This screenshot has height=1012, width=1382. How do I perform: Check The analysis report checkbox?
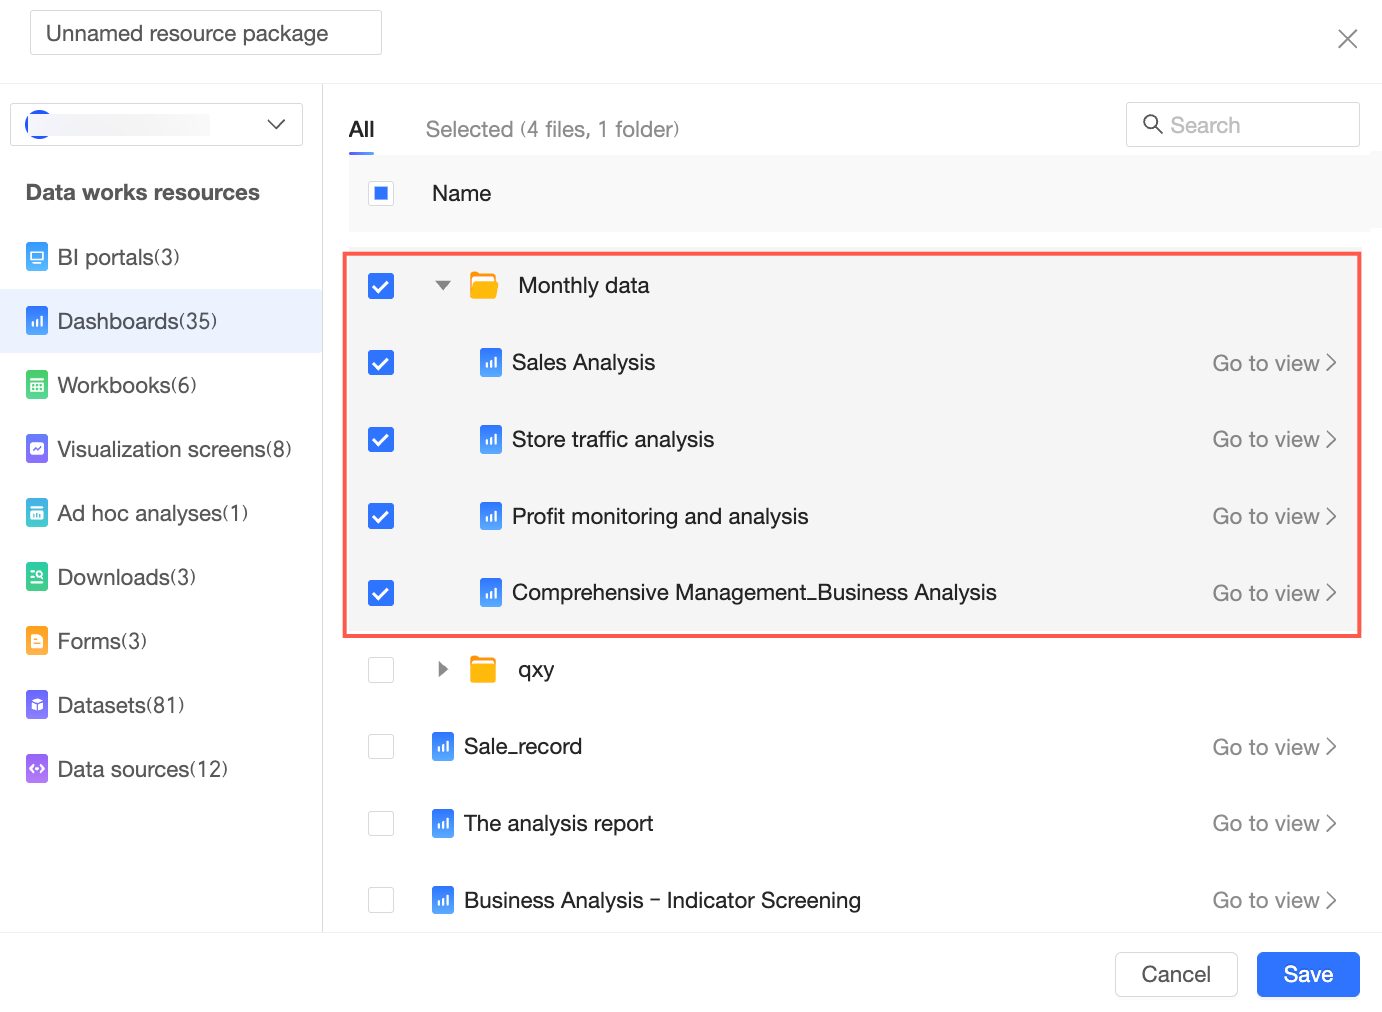pos(381,824)
